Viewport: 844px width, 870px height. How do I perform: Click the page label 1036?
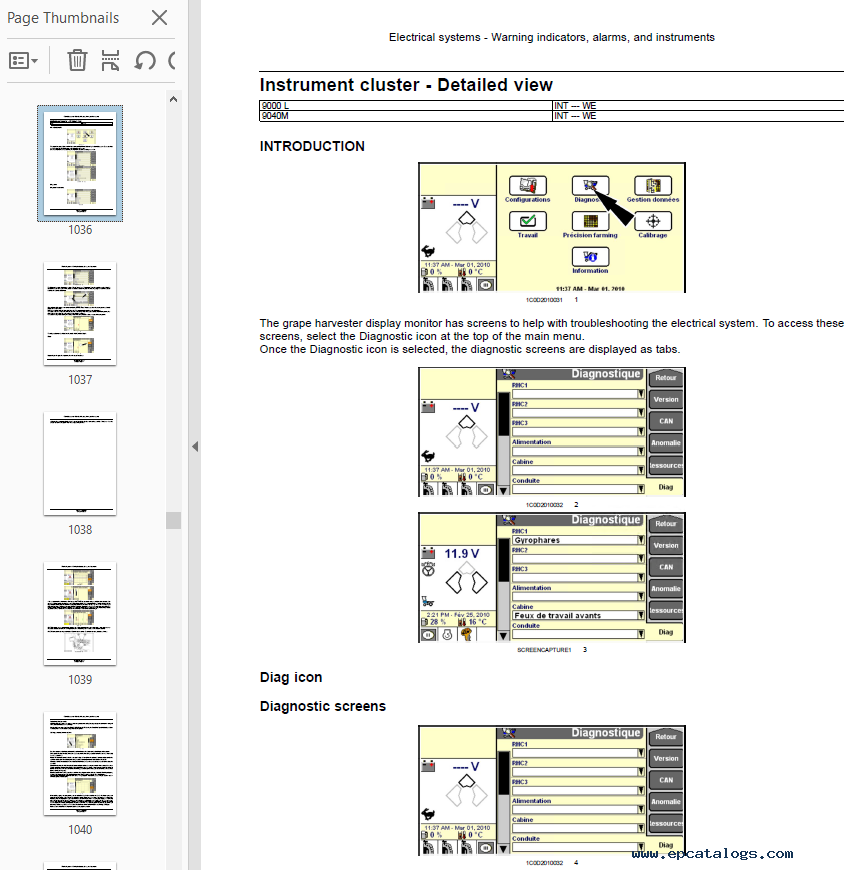tap(80, 230)
